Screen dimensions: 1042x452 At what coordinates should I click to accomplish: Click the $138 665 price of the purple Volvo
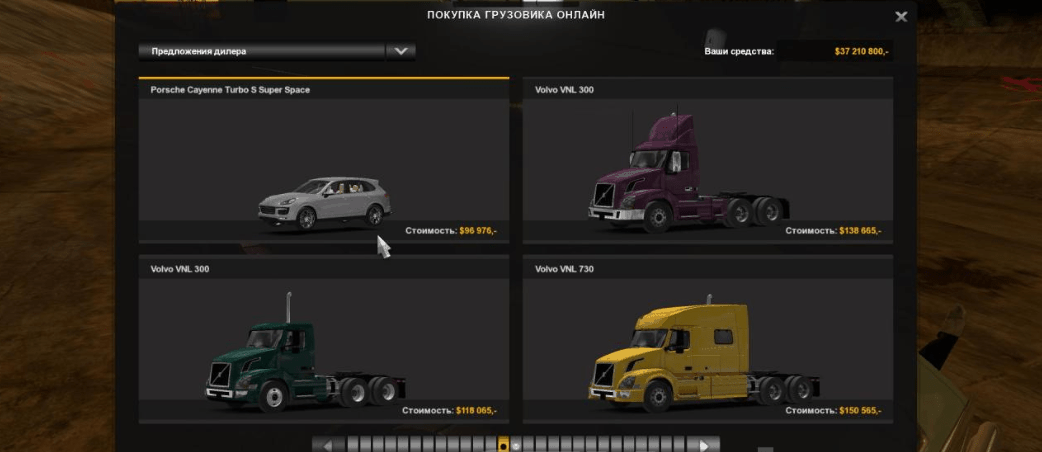(x=861, y=231)
